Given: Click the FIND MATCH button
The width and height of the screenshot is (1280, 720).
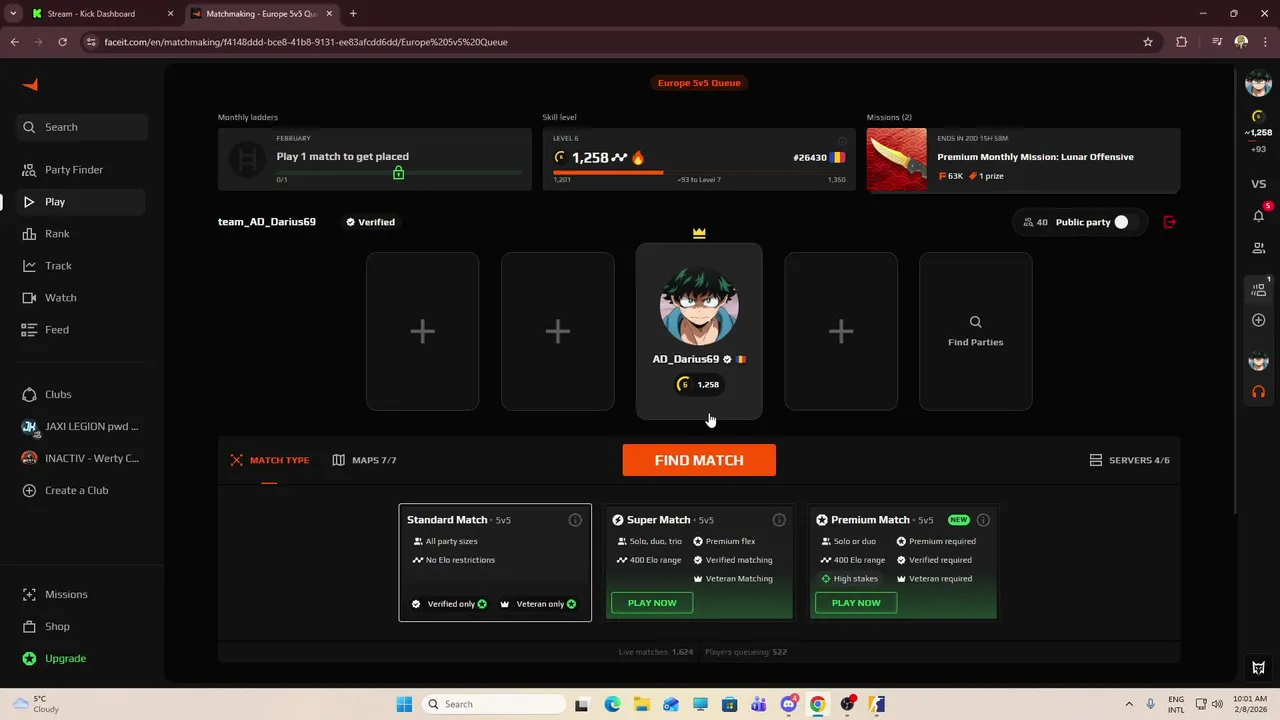Looking at the screenshot, I should coord(699,460).
